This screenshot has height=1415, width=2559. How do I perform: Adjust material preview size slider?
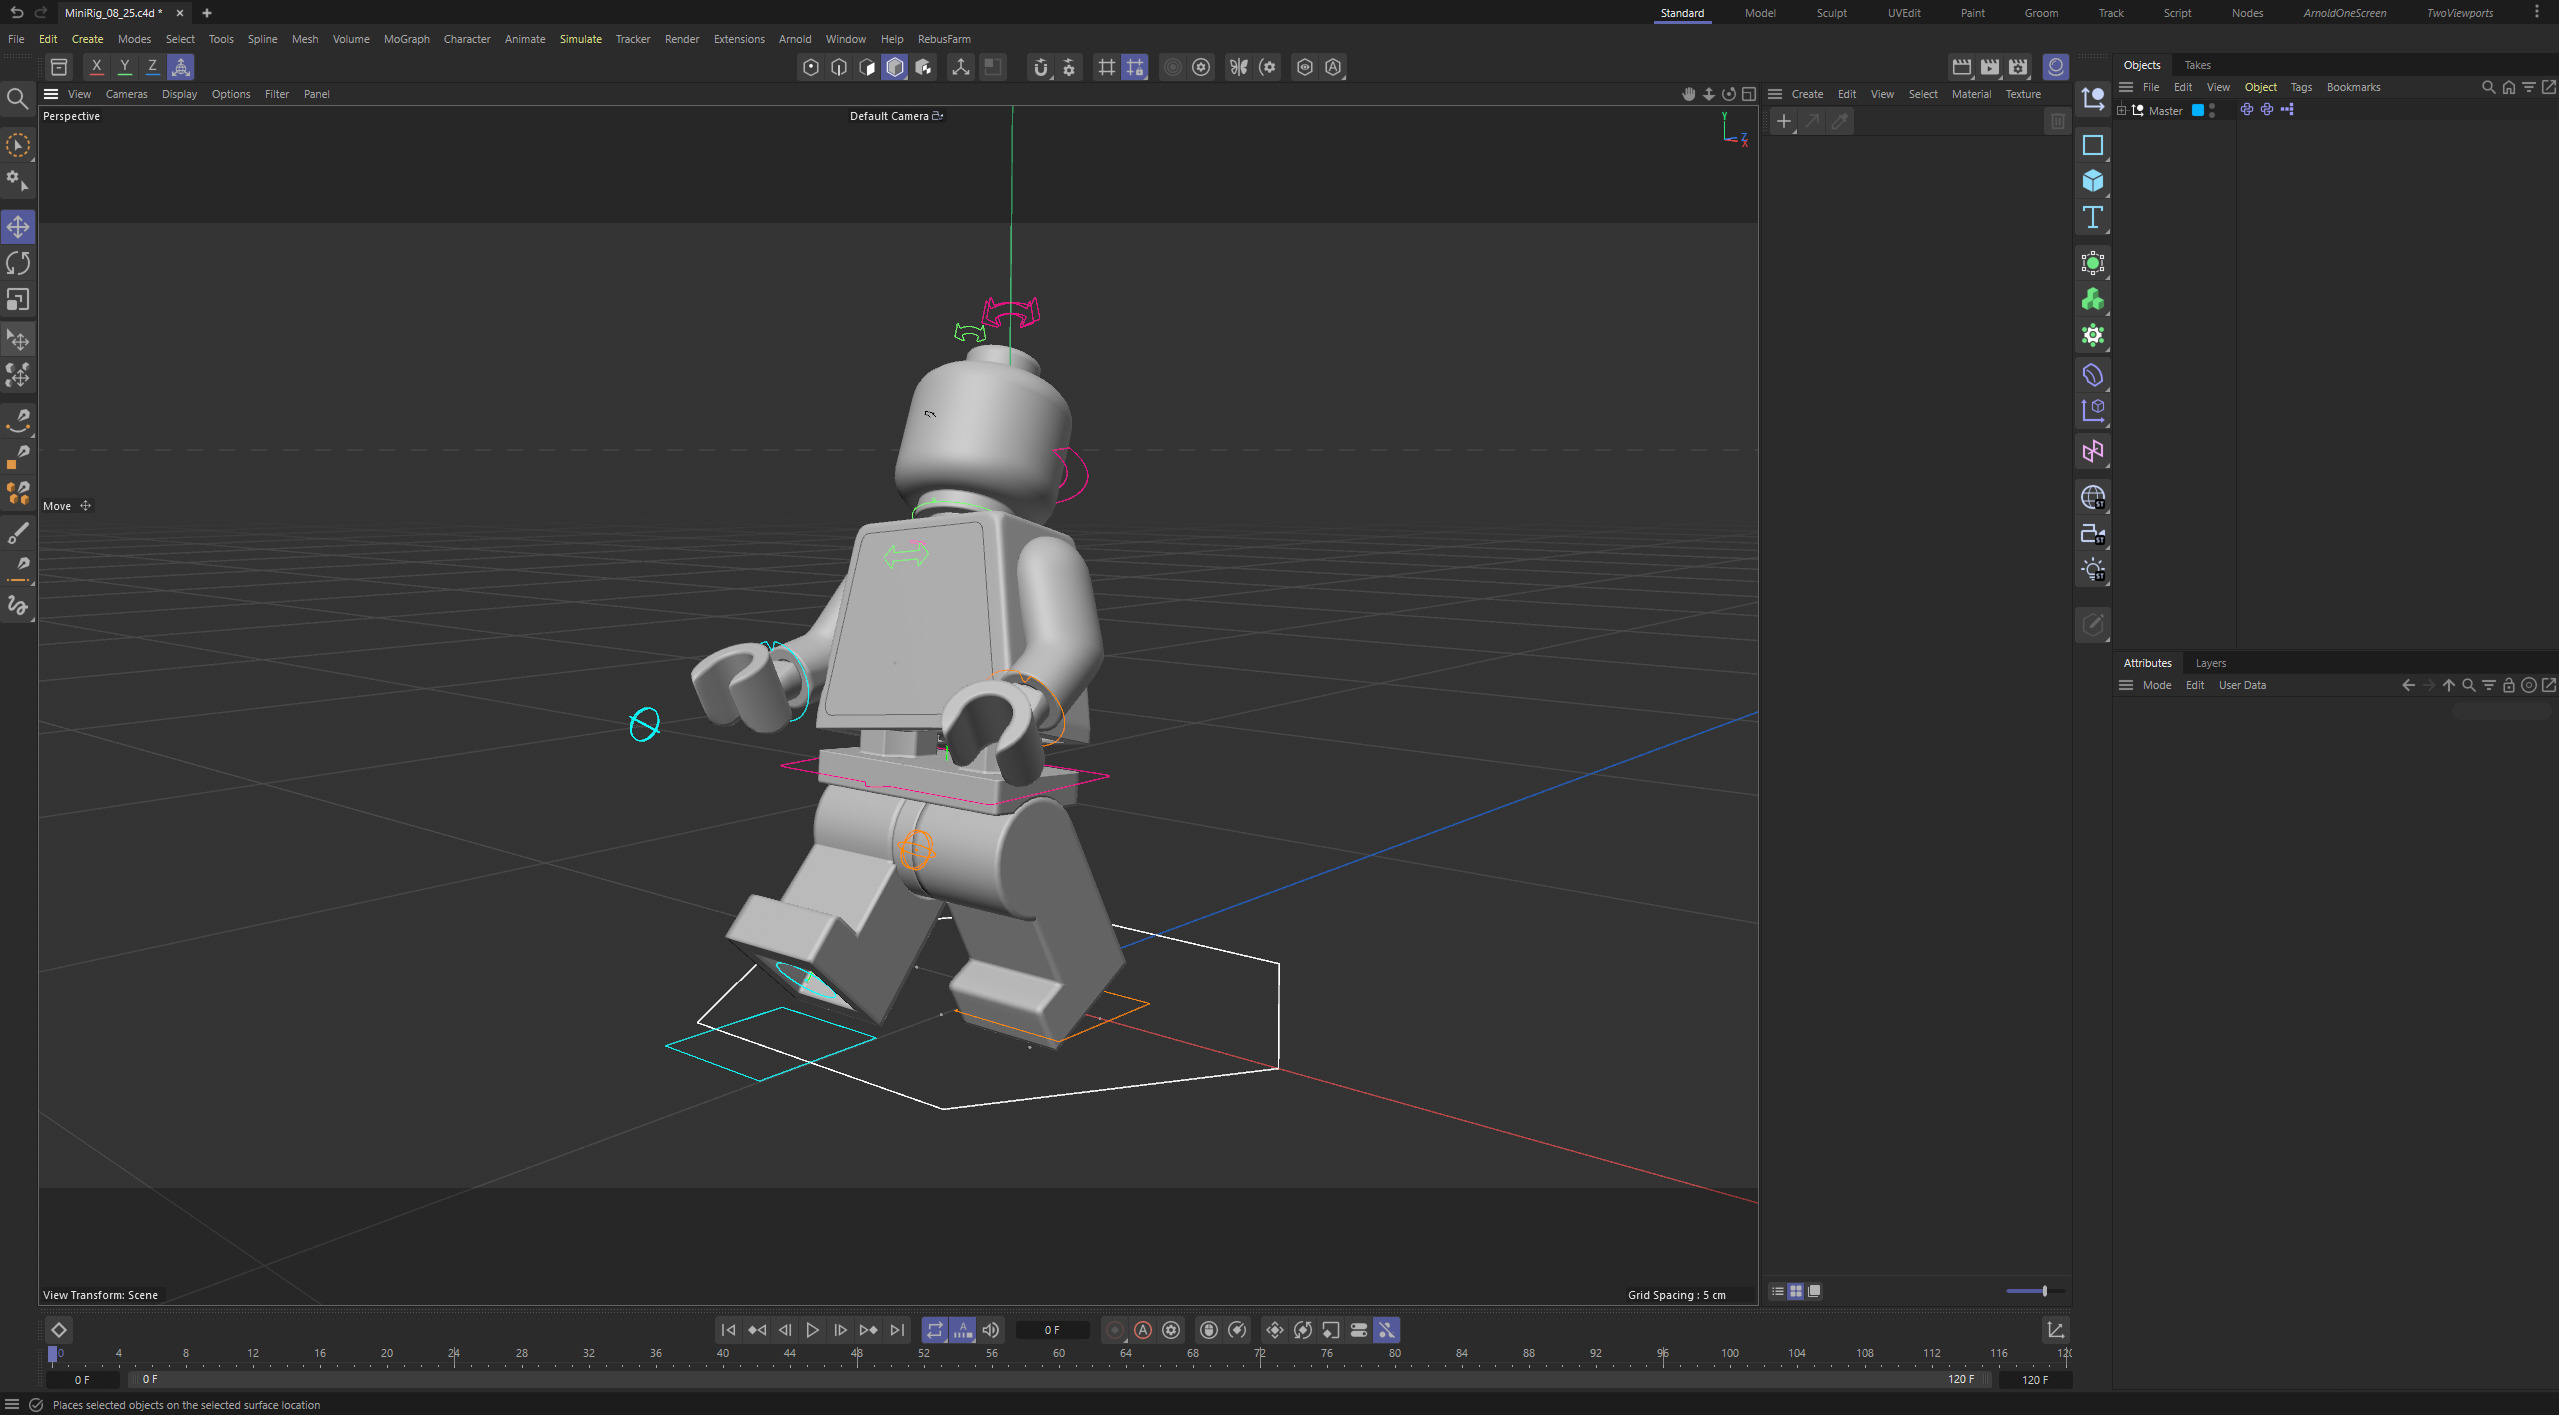coord(2034,1291)
